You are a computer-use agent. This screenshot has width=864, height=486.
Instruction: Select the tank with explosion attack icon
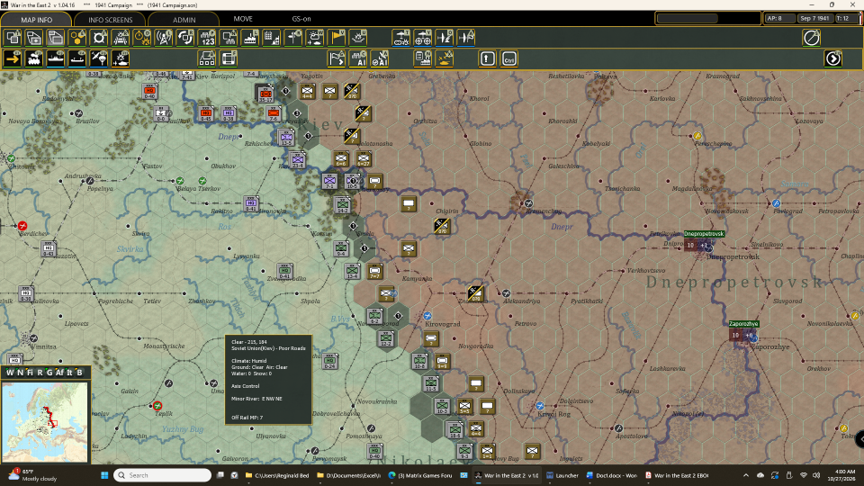(120, 58)
